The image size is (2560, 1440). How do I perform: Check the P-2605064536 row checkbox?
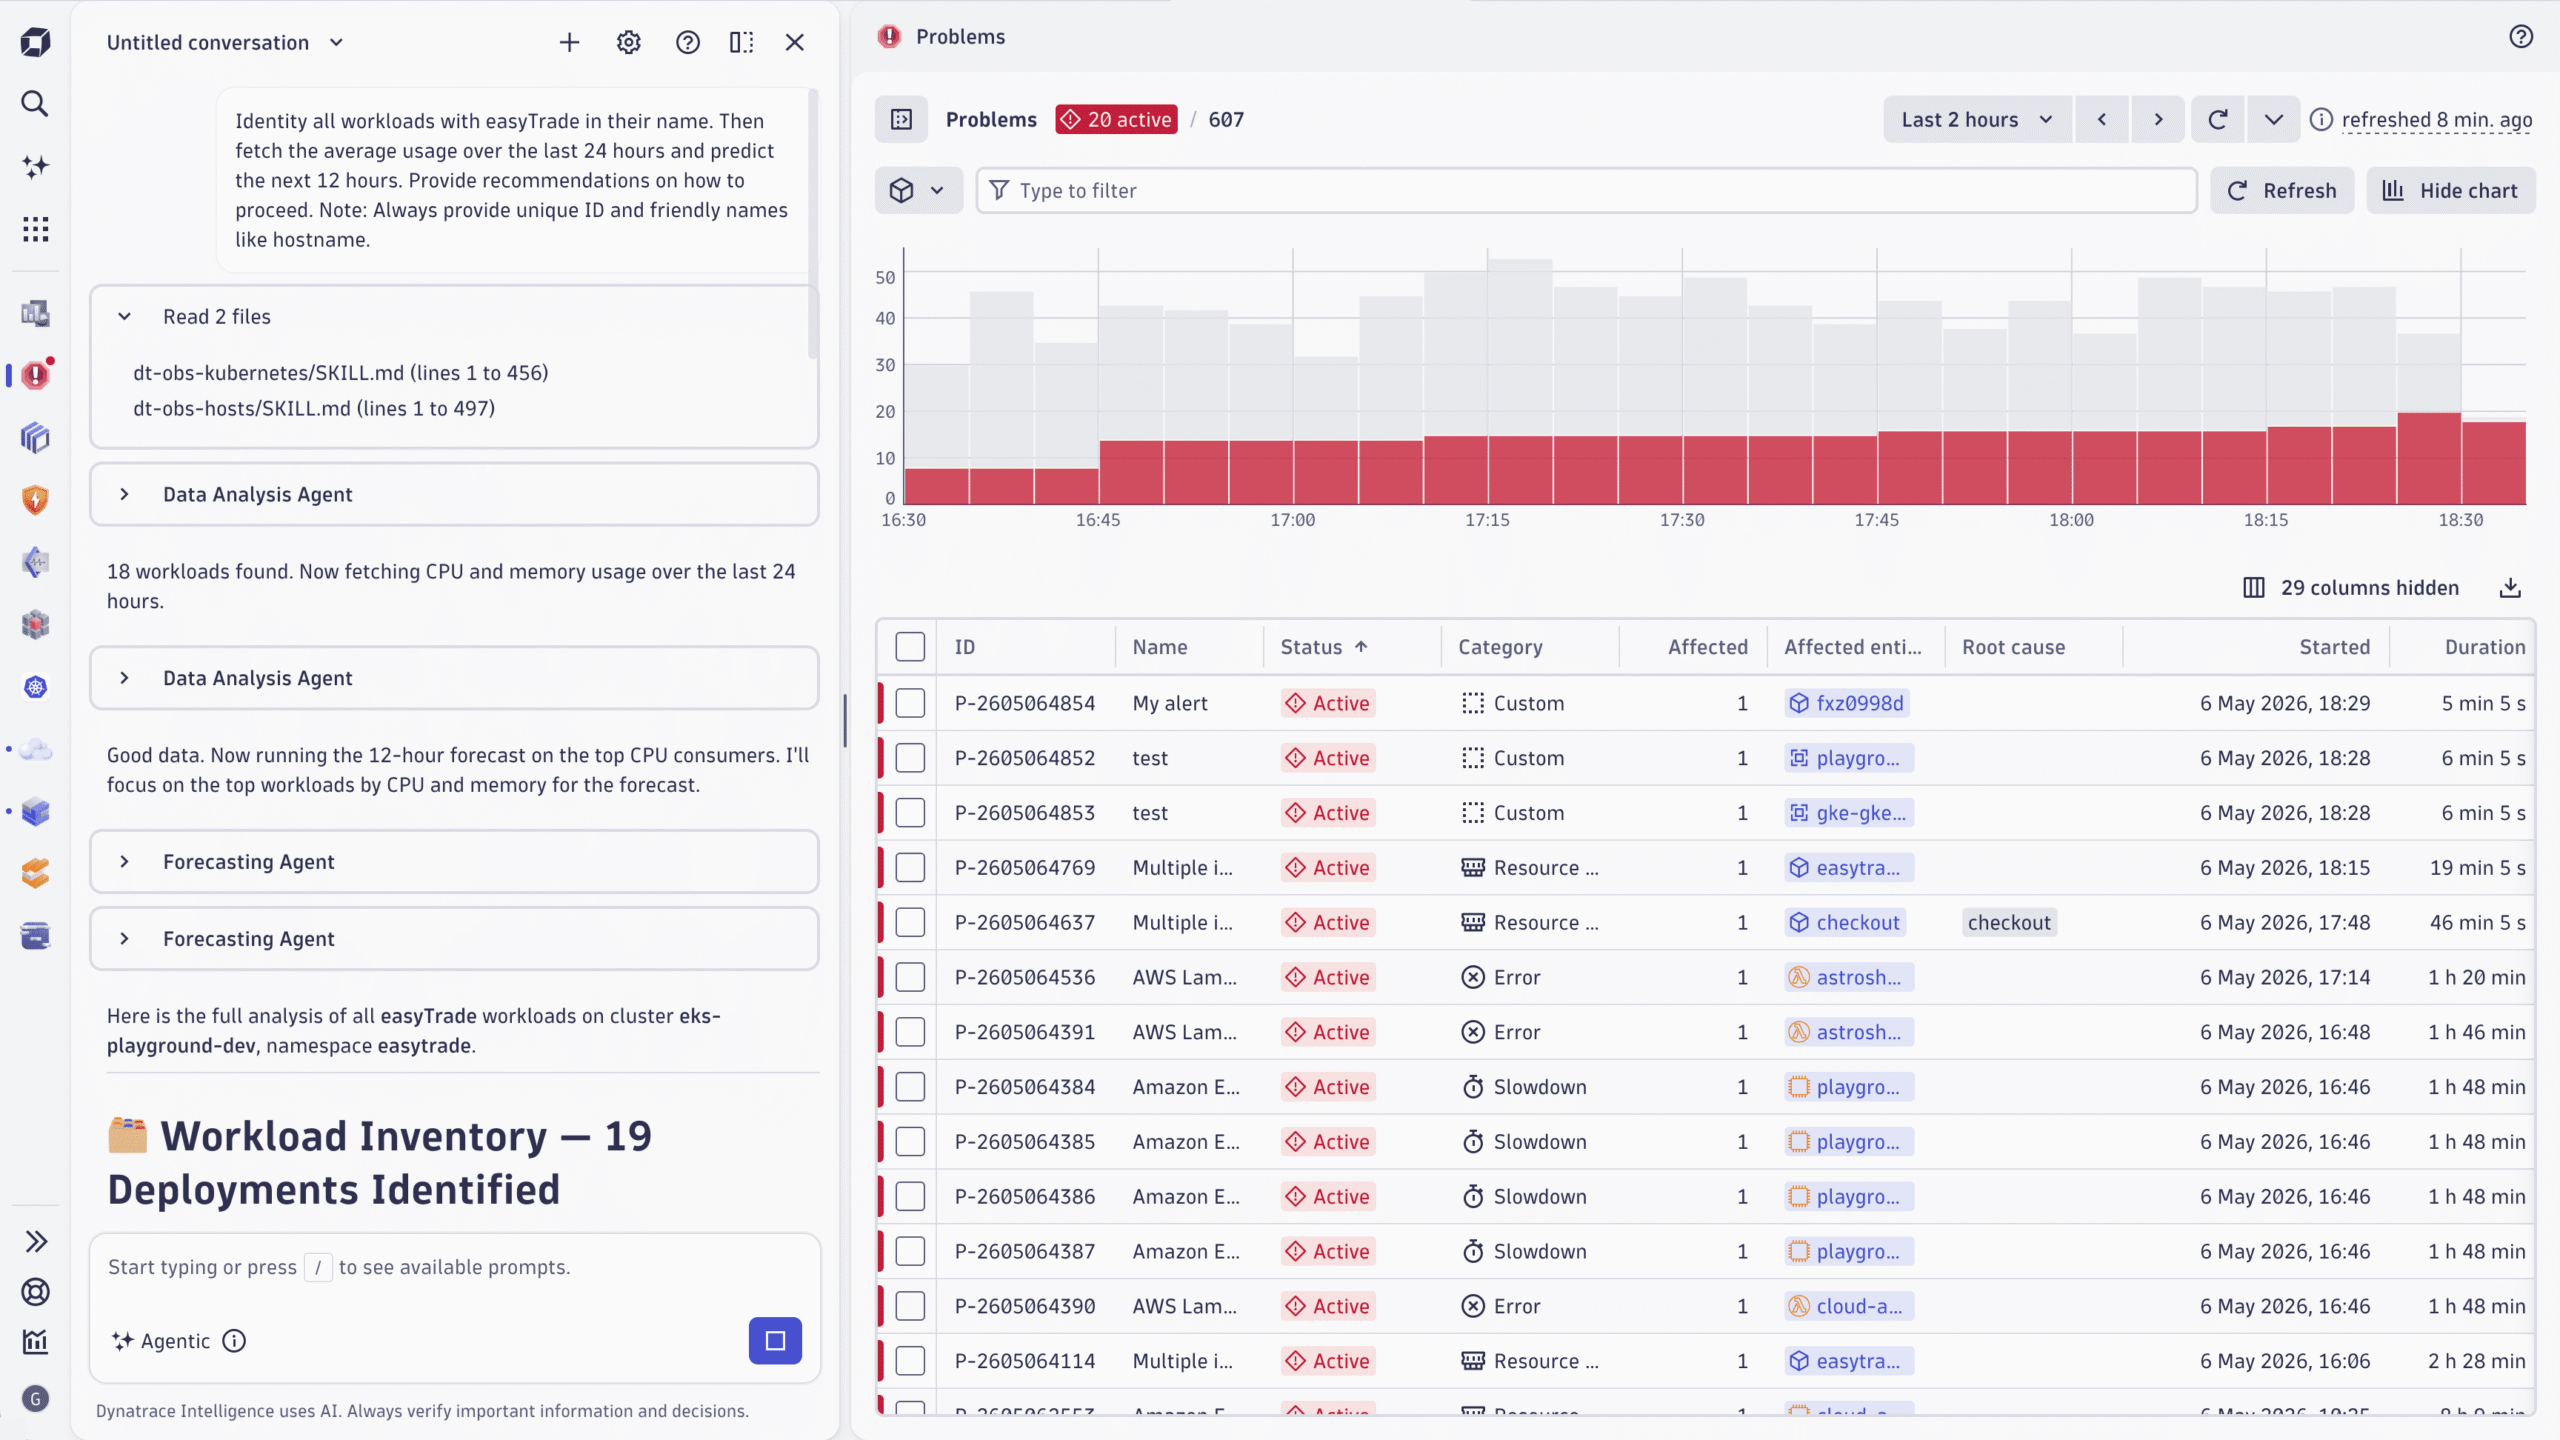[910, 977]
